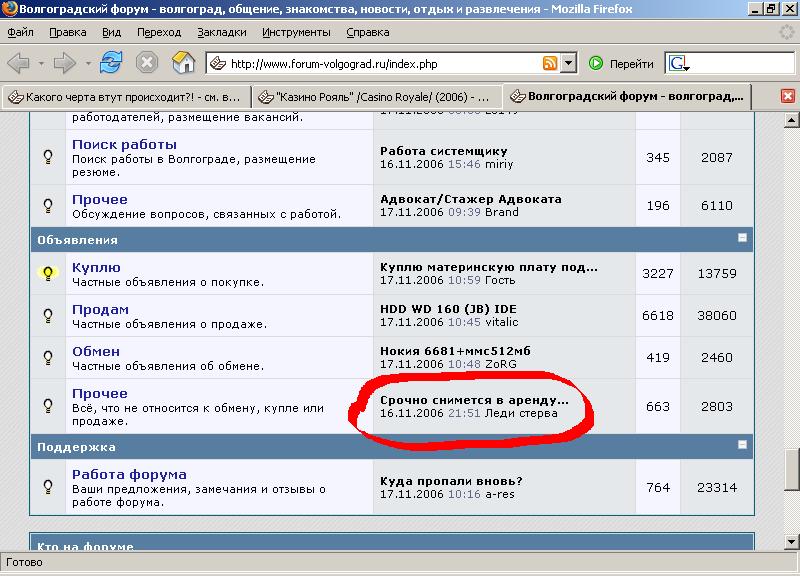
Task: Open the Срочно снимется в аренду topic
Action: [474, 400]
